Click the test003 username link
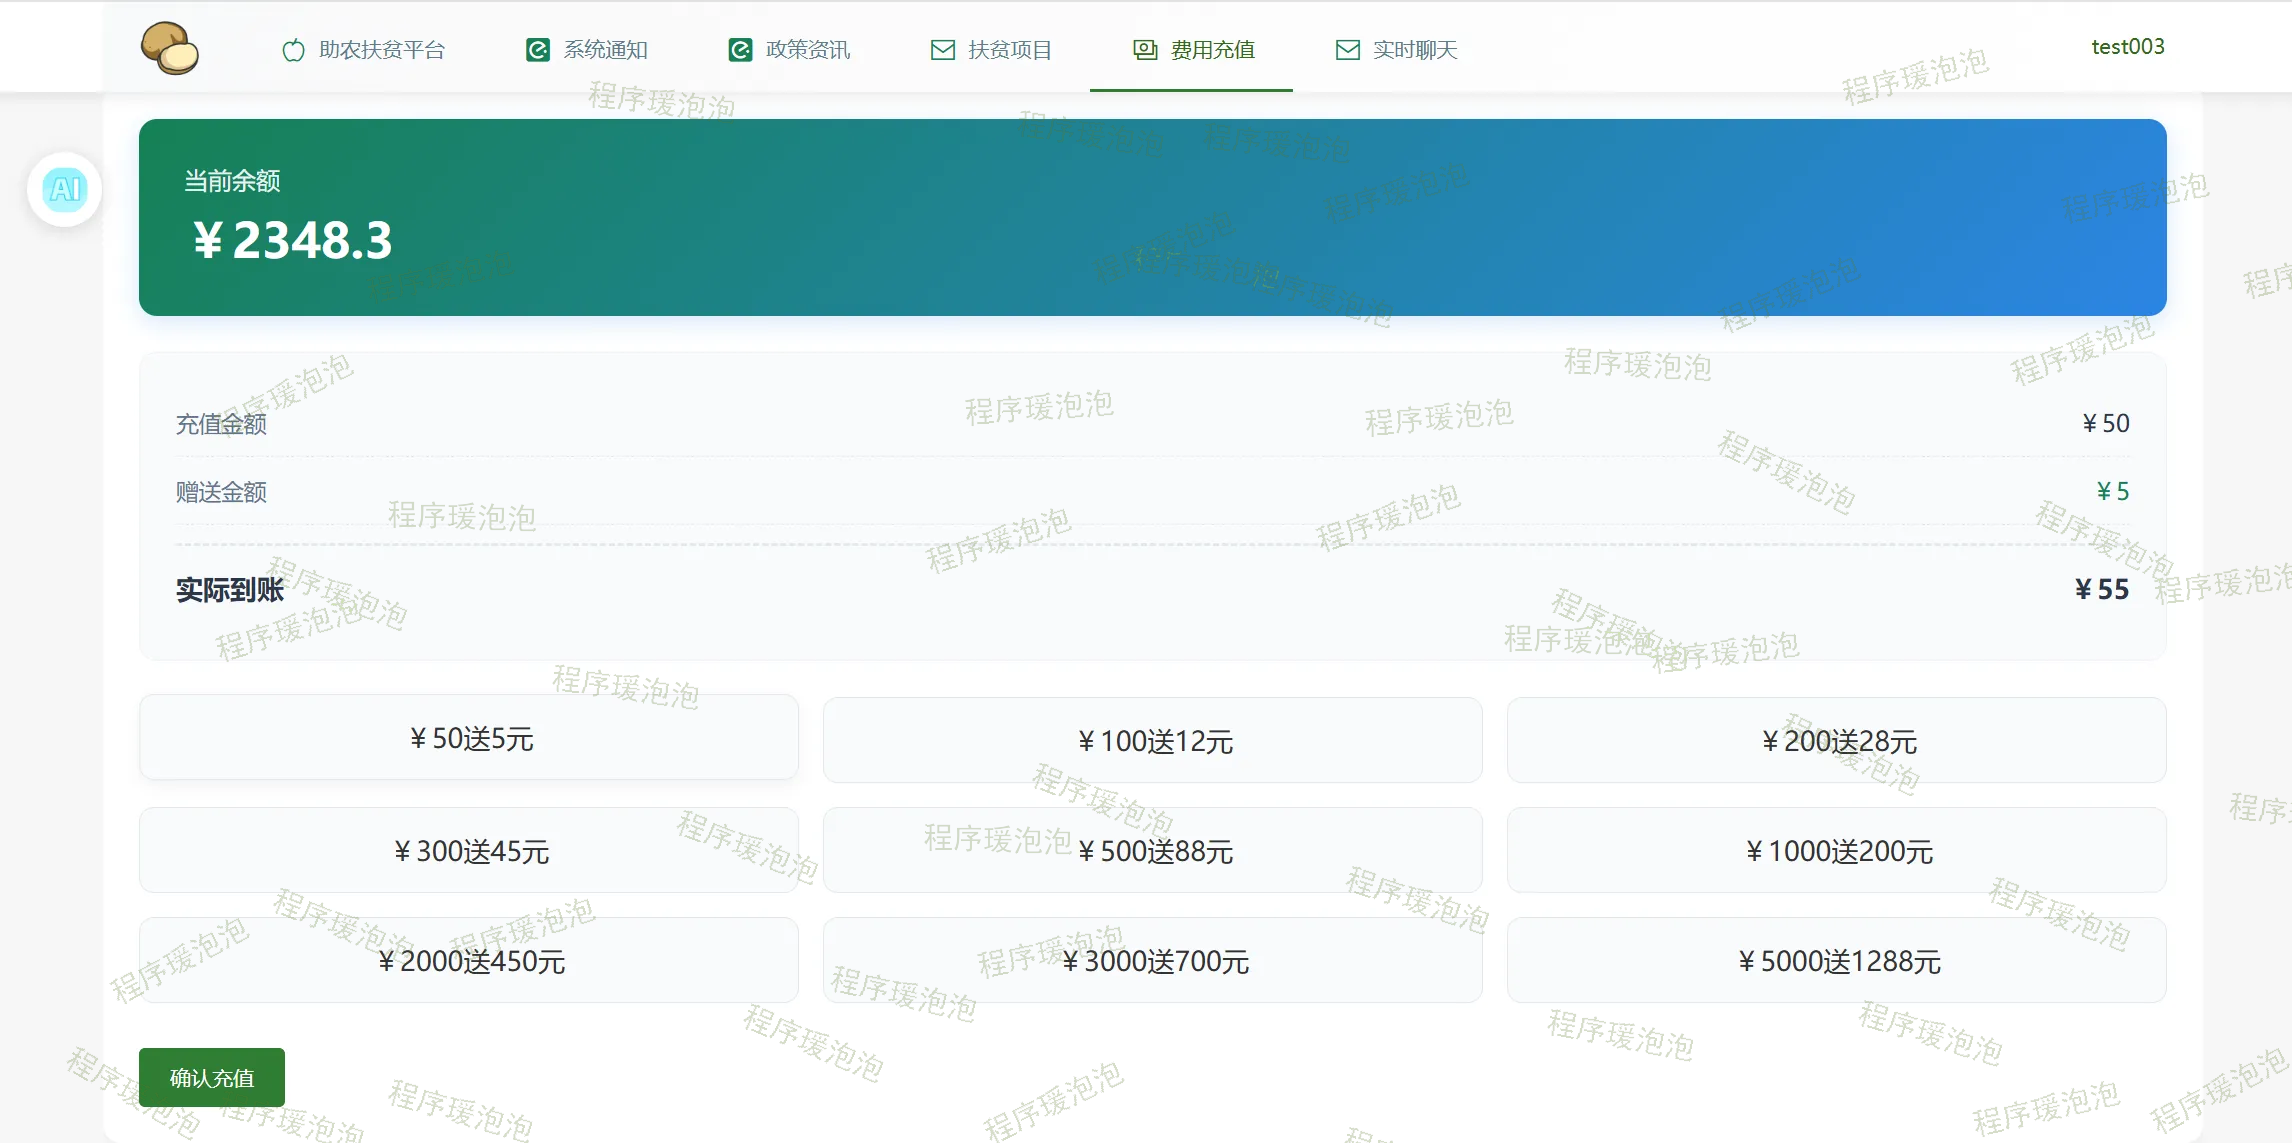 2127,47
